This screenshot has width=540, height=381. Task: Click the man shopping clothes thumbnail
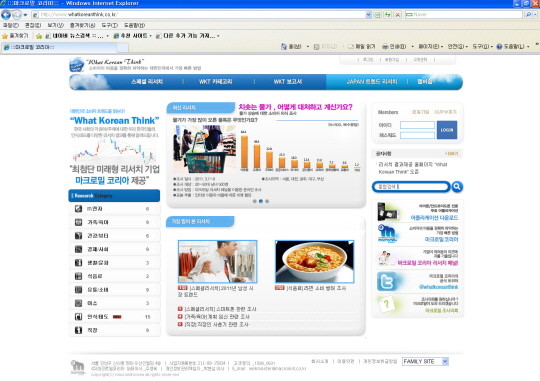point(218,262)
